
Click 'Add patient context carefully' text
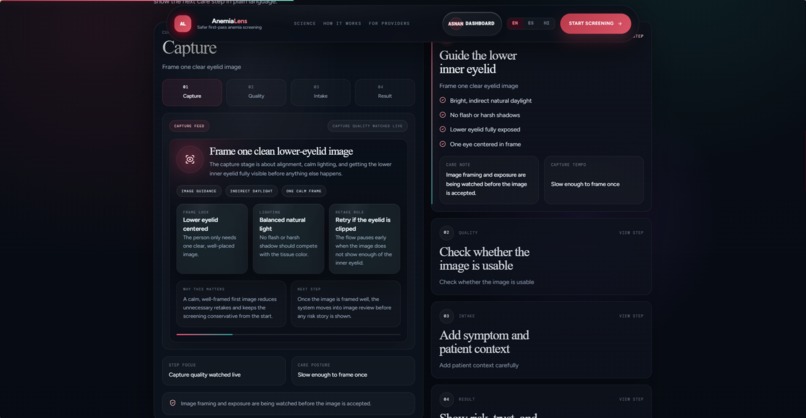point(479,366)
